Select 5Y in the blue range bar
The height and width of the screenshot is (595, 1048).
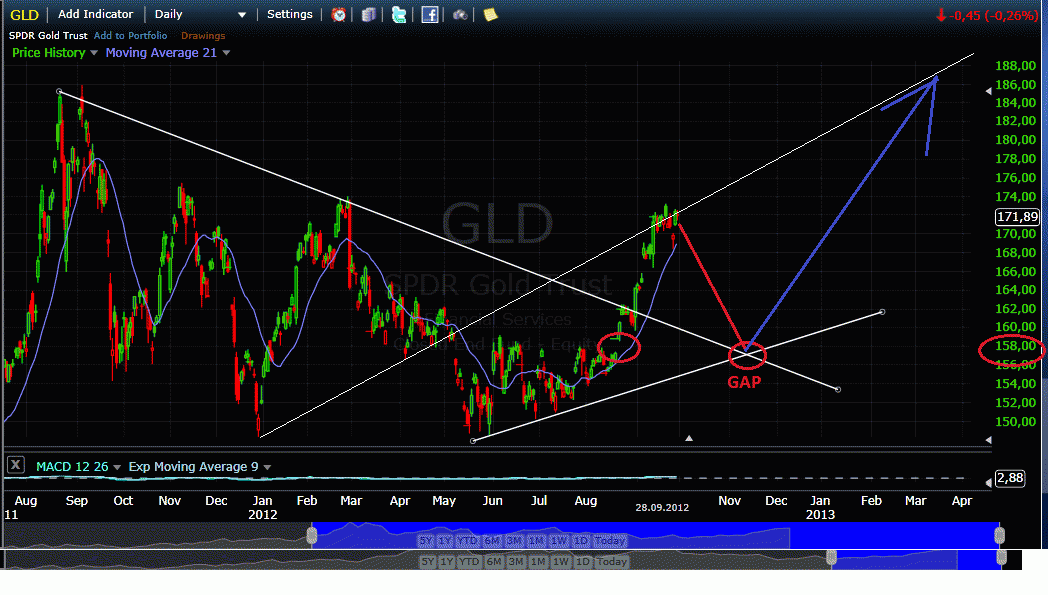(426, 540)
